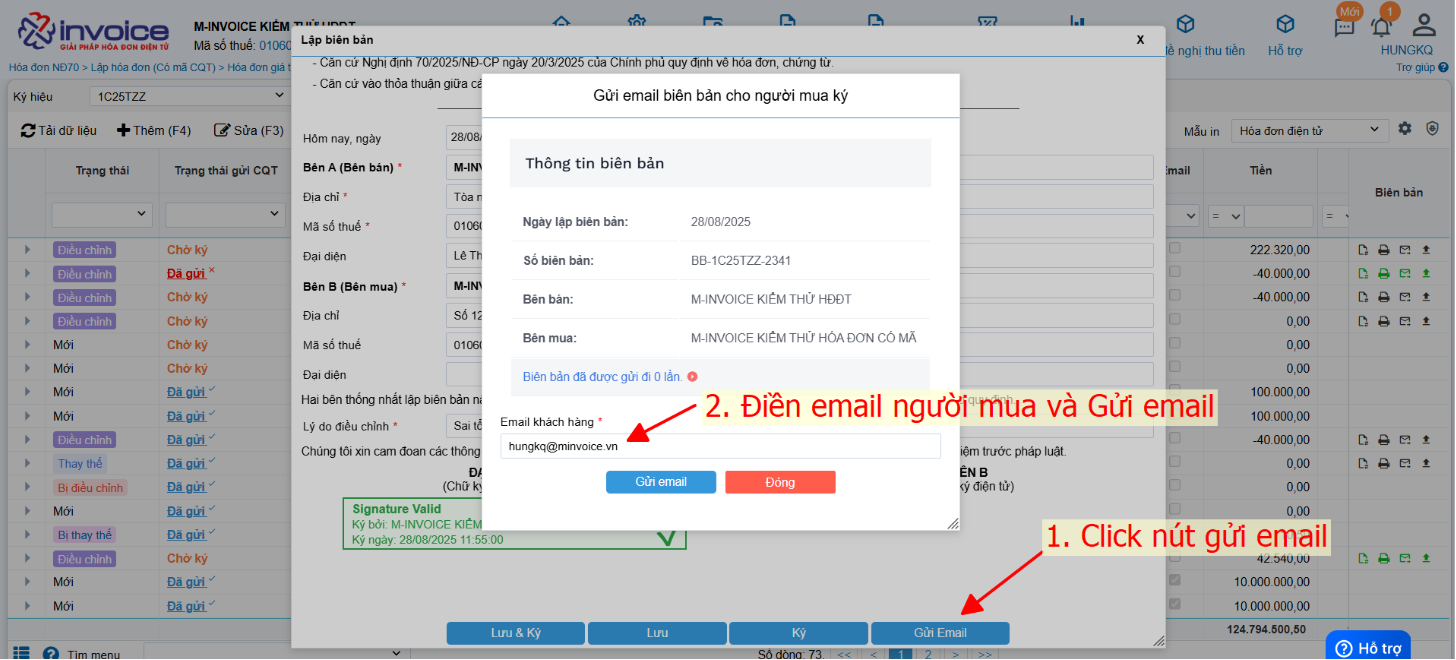This screenshot has width=1456, height=660.
Task: Click the blue Gửi email button in popup
Action: point(661,482)
